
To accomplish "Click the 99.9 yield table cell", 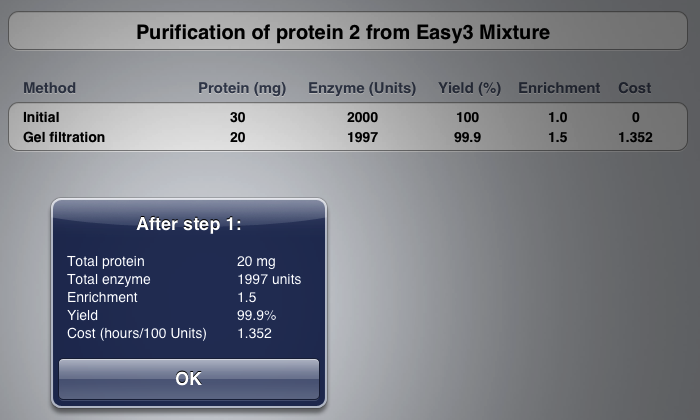I will [x=467, y=137].
